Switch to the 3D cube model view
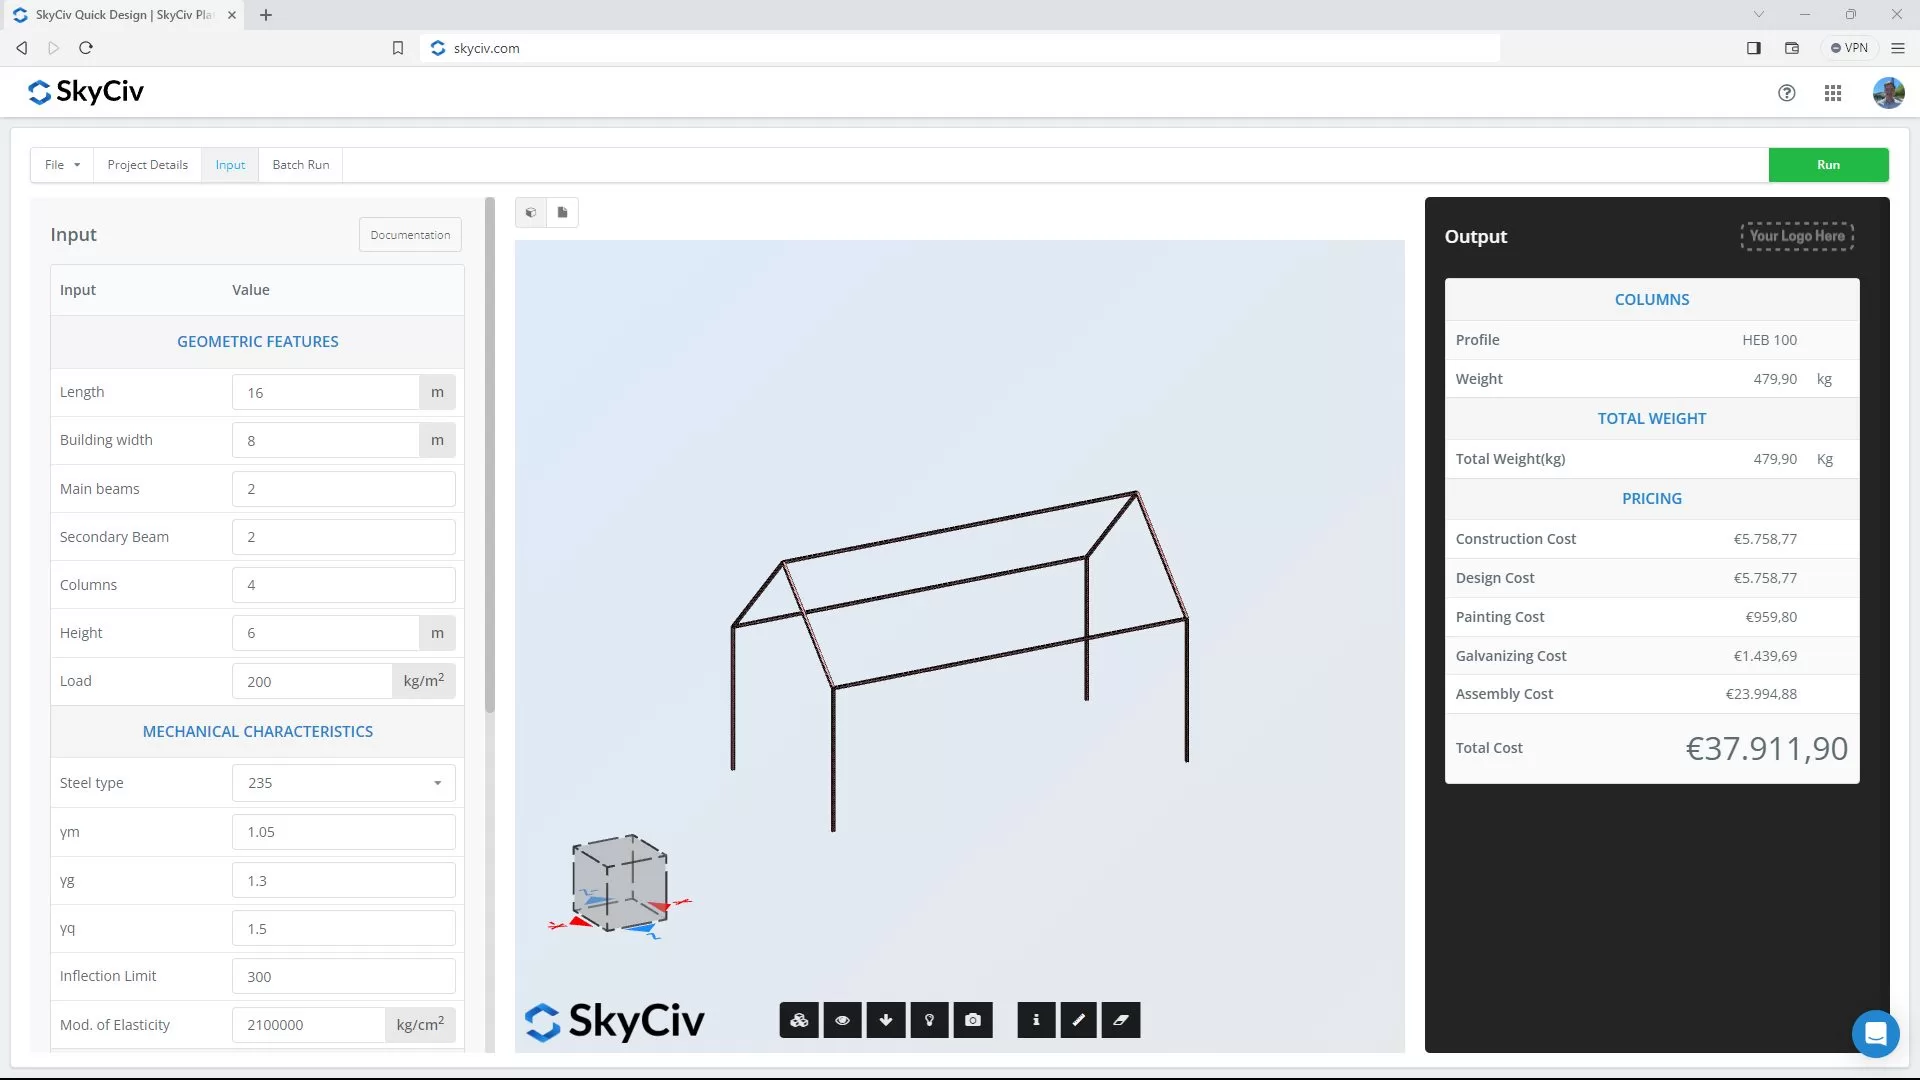This screenshot has width=1920, height=1080. 531,212
